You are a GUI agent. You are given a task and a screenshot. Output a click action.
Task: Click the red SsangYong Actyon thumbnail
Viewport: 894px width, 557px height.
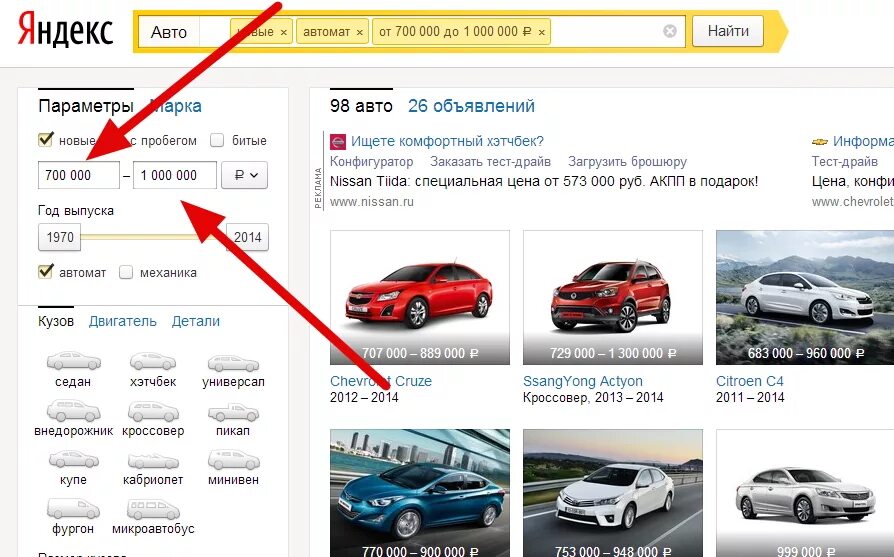613,297
